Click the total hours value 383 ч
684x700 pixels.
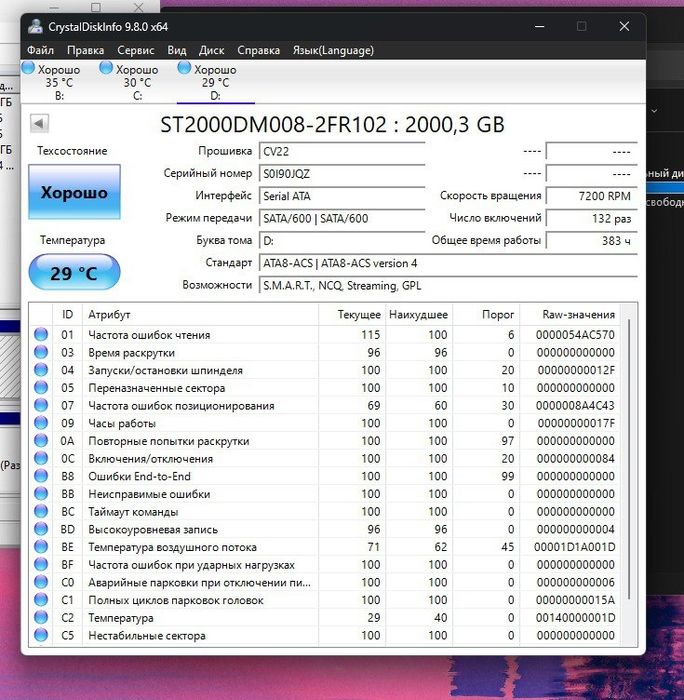click(592, 240)
